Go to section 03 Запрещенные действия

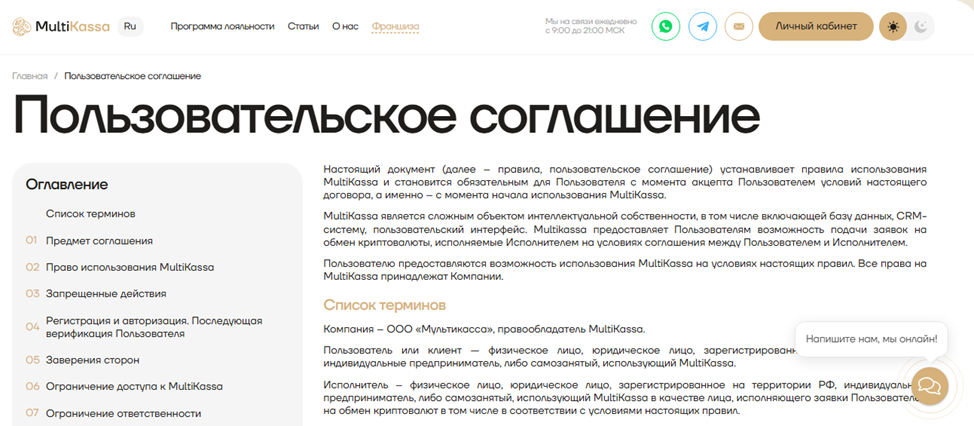pyautogui.click(x=106, y=294)
